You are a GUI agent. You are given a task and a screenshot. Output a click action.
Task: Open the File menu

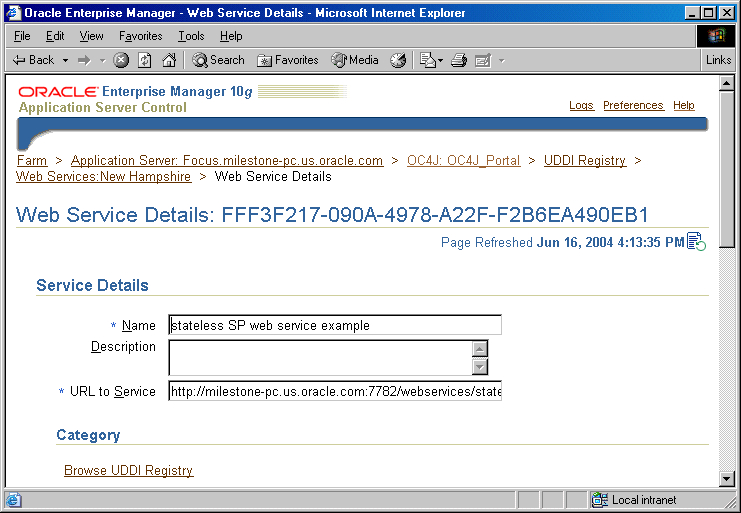22,36
